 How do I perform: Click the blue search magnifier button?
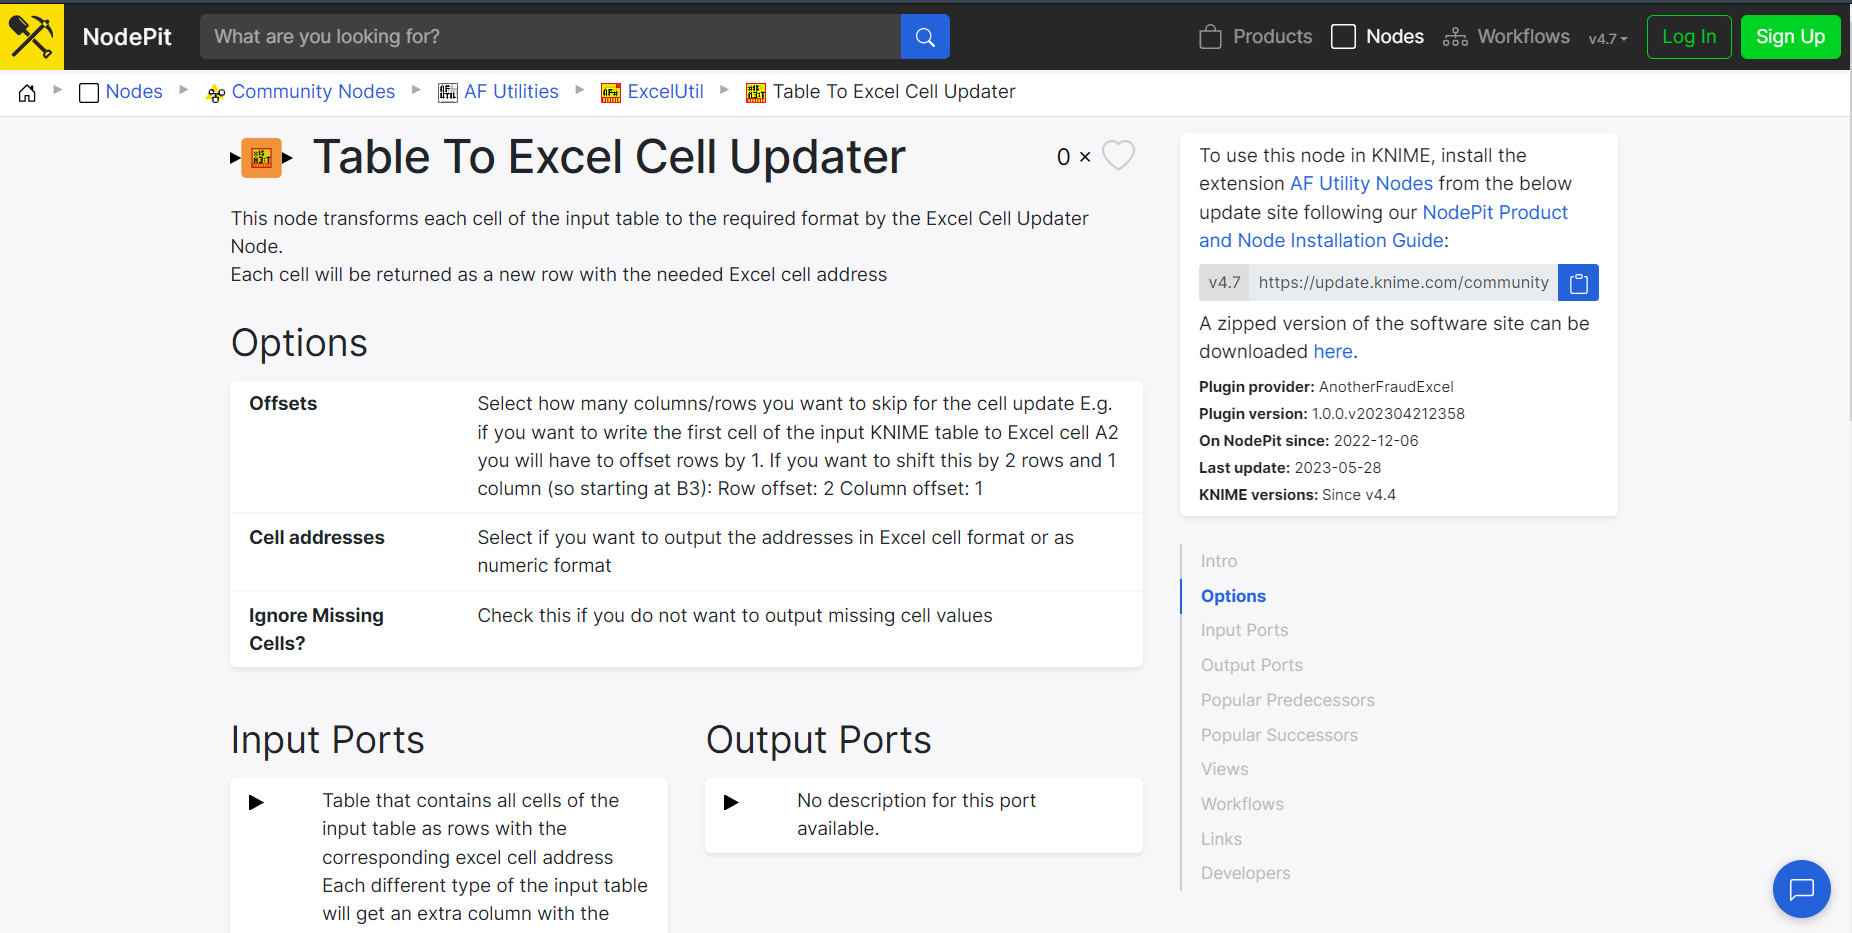(x=925, y=37)
